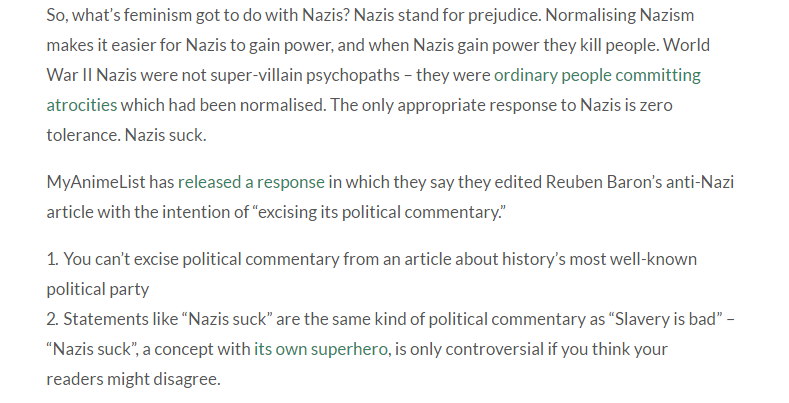Click the phrase "readers might disagree."
789x403 pixels.
point(133,379)
